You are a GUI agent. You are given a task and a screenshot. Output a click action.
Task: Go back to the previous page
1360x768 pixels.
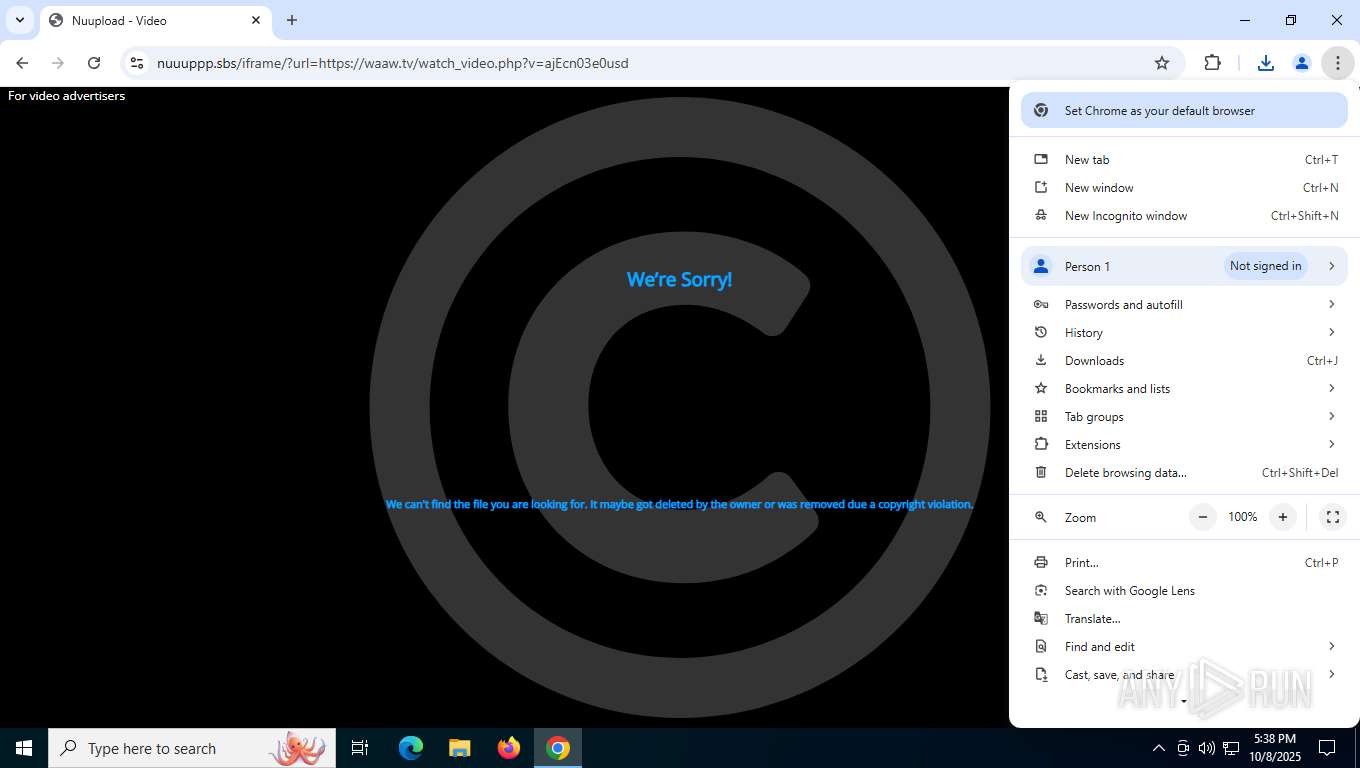[x=22, y=63]
